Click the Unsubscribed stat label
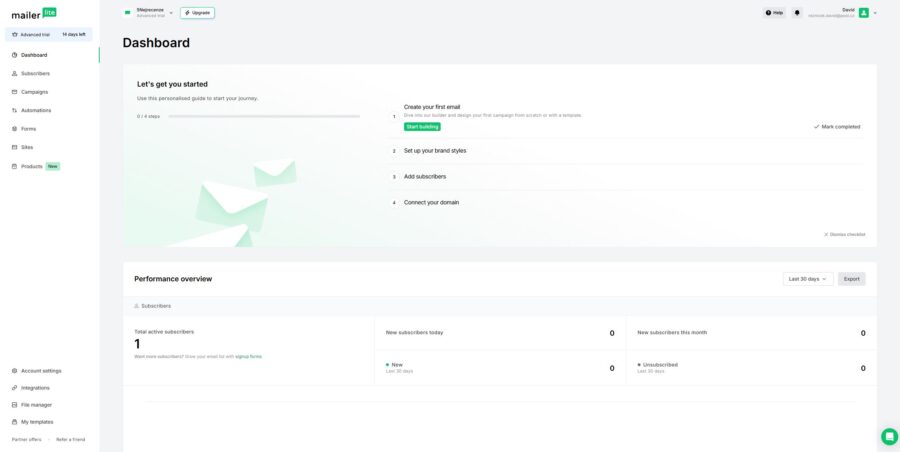This screenshot has width=900, height=452. [660, 365]
